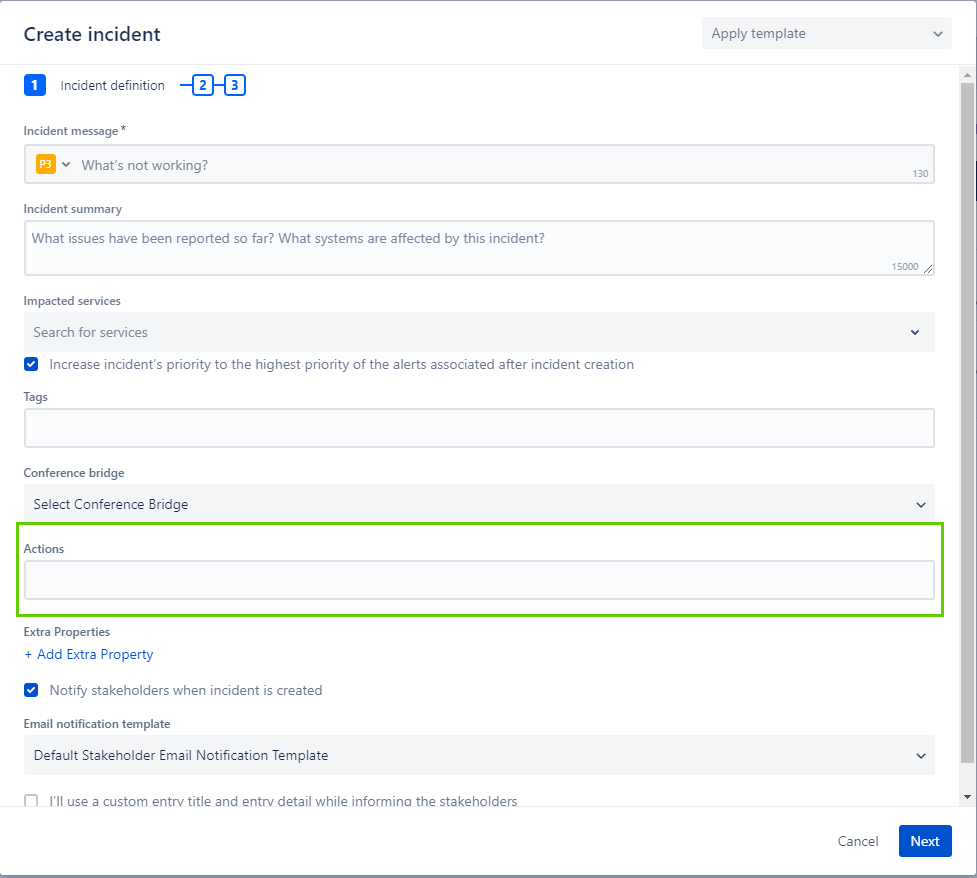977x878 pixels.
Task: Uncheck increase incident's priority checkbox
Action: tap(31, 364)
